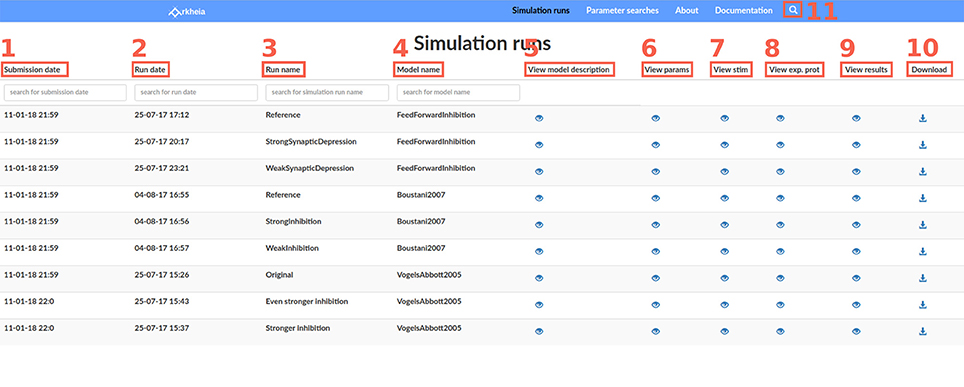View exp. prot of Stronger inhibition run

click(x=780, y=331)
